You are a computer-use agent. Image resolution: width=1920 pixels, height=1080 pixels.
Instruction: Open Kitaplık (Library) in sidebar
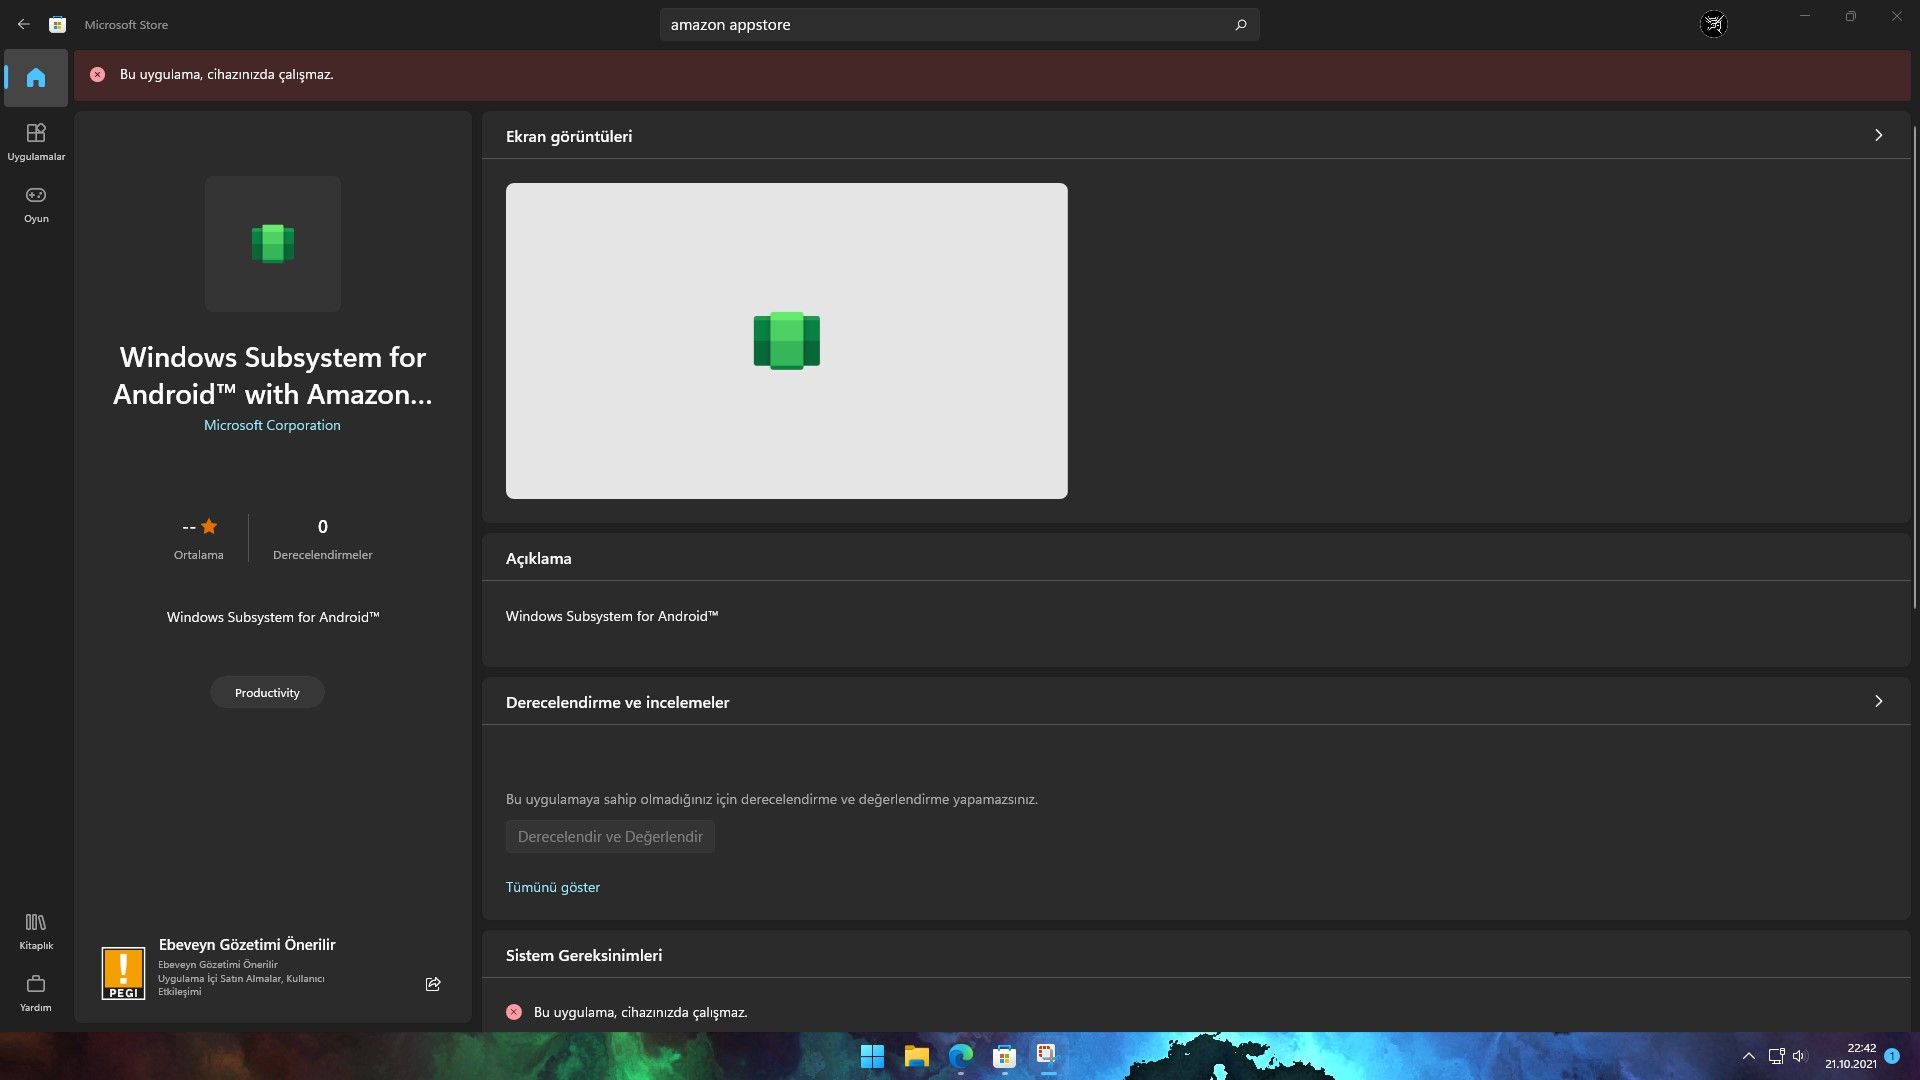[x=36, y=930]
